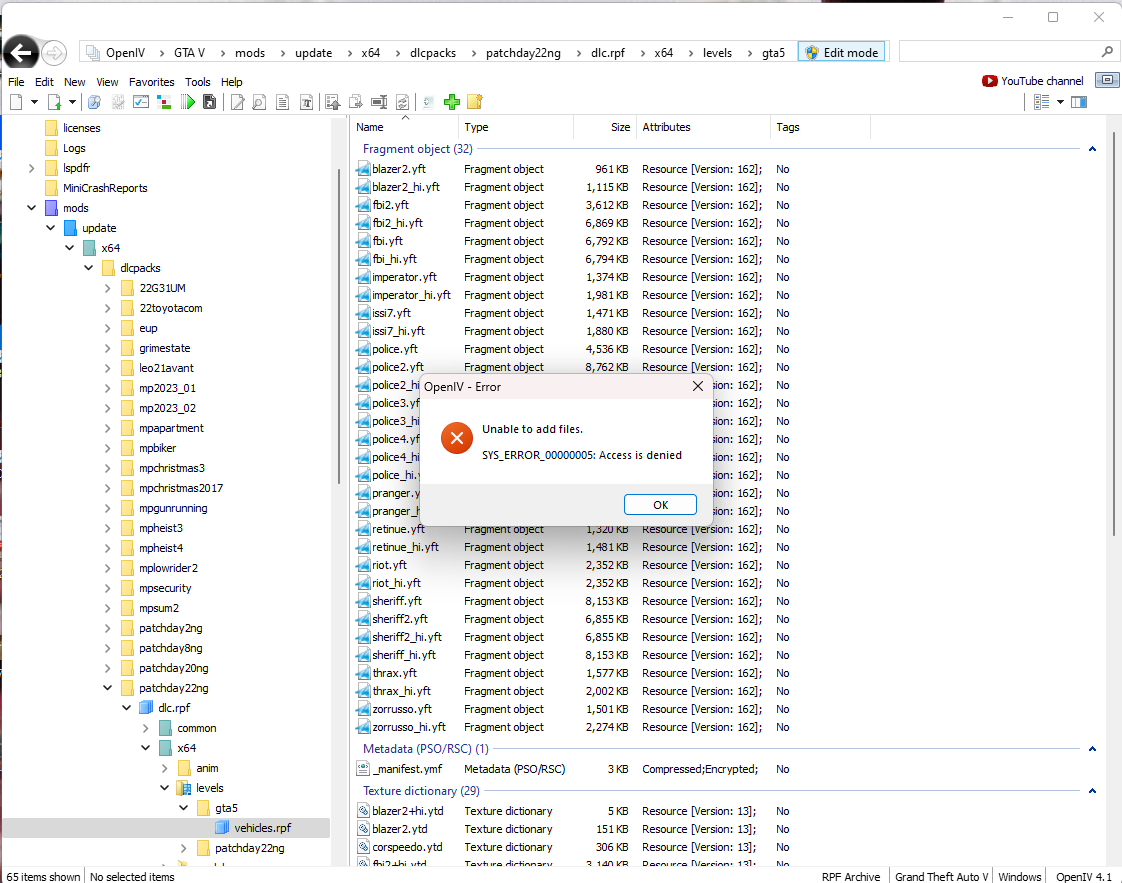Expand the mpheist3 folder in tree
Image resolution: width=1122 pixels, height=883 pixels.
[108, 528]
